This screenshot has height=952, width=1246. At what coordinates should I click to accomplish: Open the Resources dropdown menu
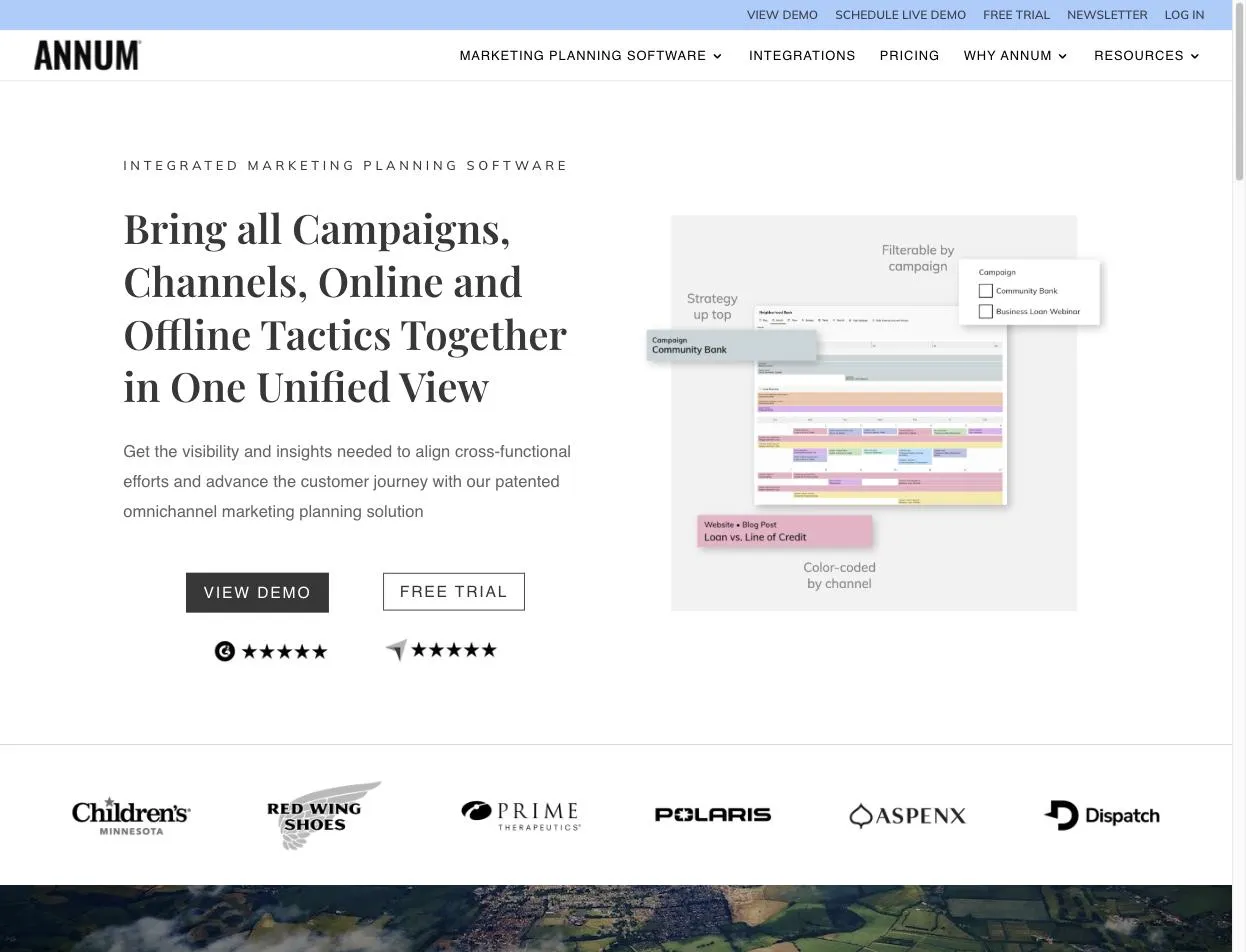tap(1146, 56)
